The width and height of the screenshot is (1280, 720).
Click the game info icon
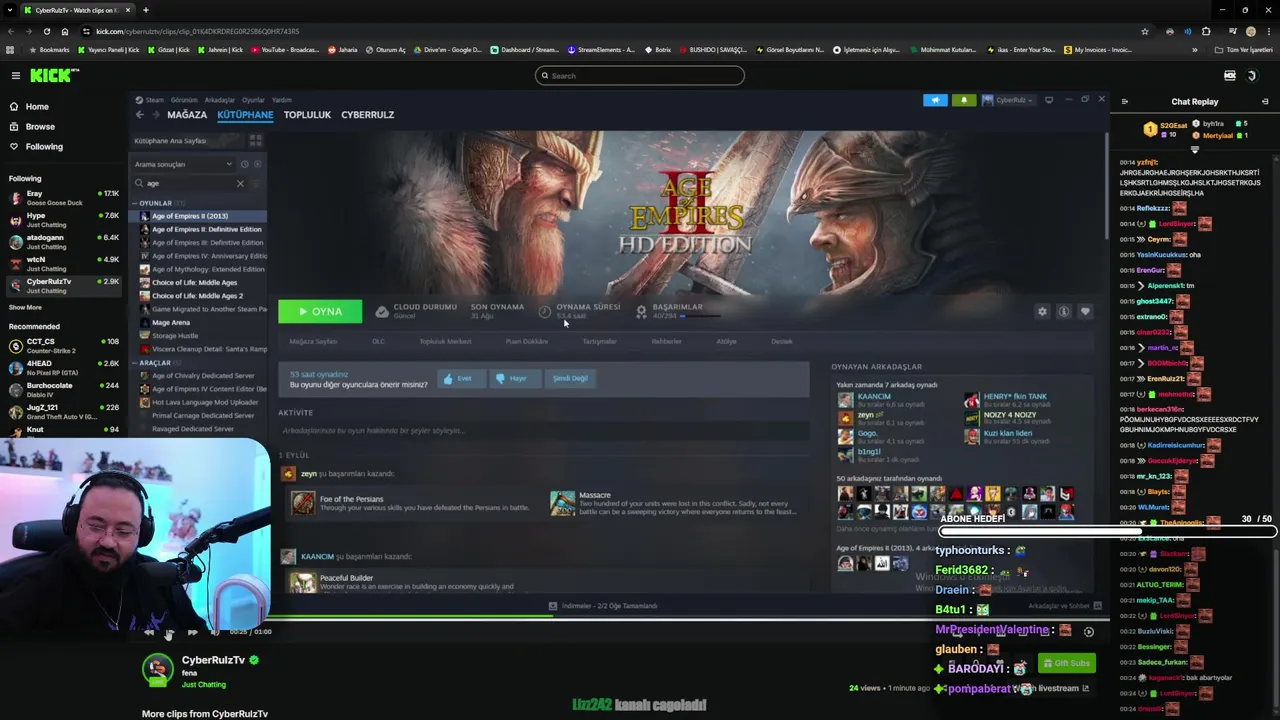point(1064,311)
